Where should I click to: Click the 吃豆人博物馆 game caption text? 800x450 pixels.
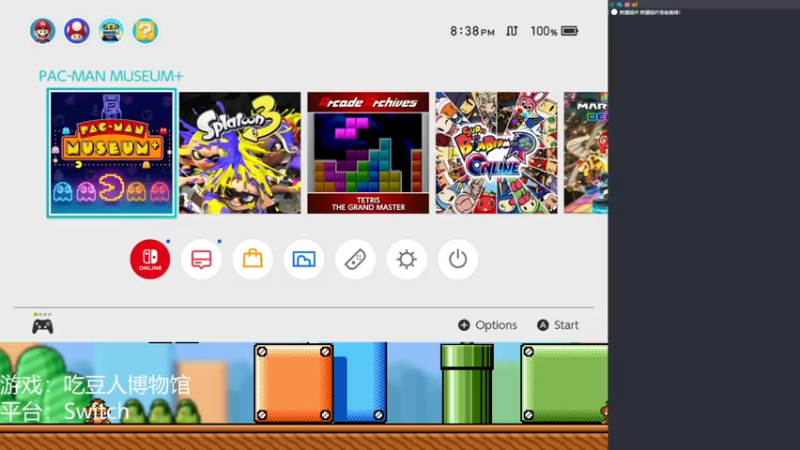click(x=127, y=385)
